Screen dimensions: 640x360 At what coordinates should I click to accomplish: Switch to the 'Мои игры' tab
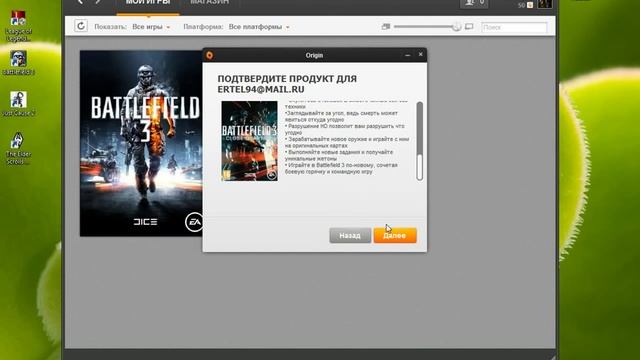pos(148,3)
